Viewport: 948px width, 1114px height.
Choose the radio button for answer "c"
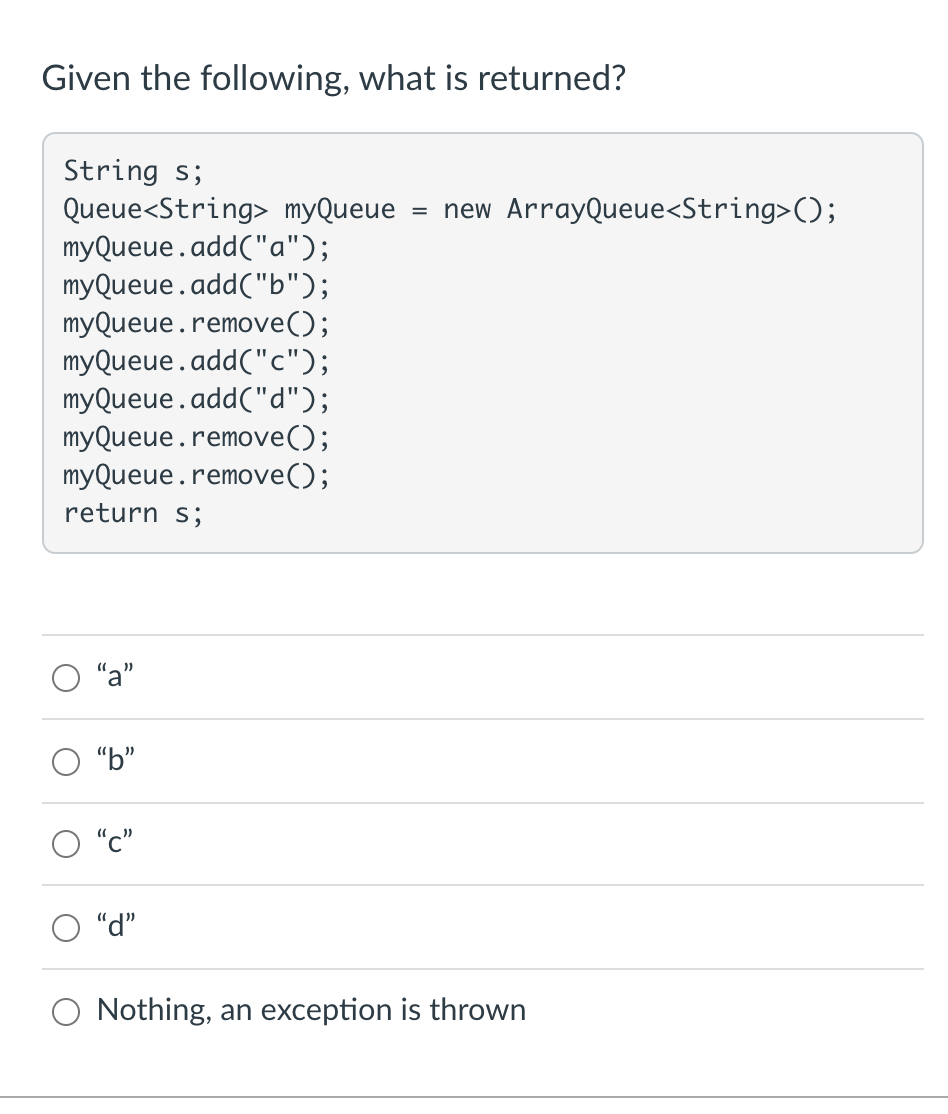66,844
